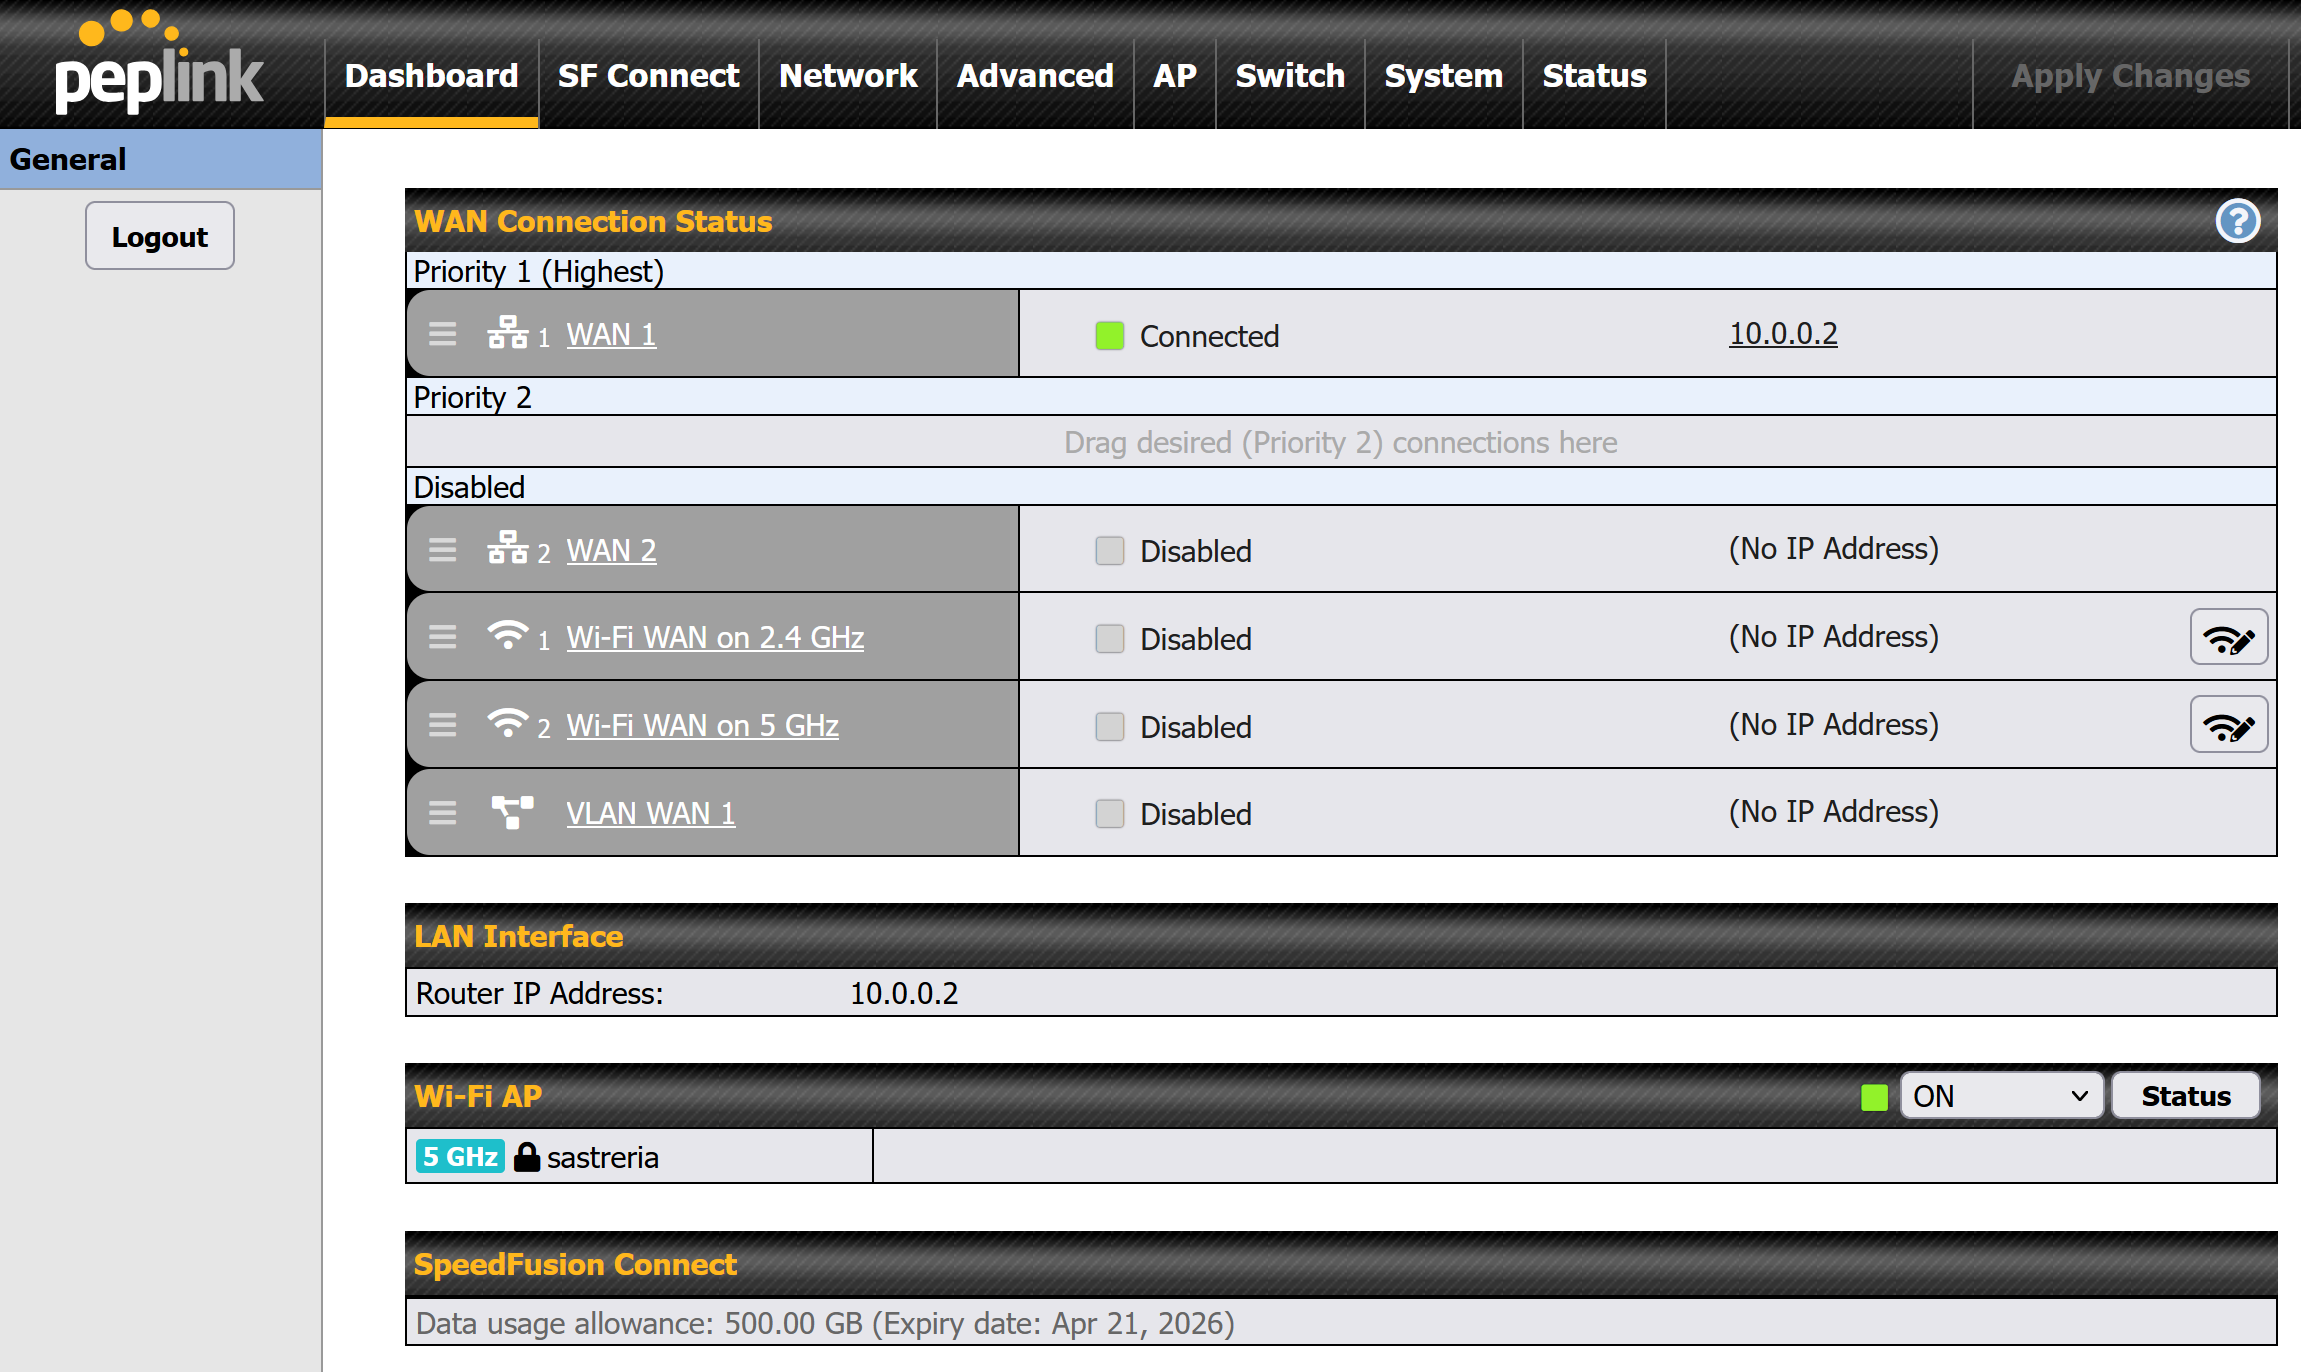Open the WAN 2 connection link
This screenshot has height=1372, width=2301.
pos(612,550)
